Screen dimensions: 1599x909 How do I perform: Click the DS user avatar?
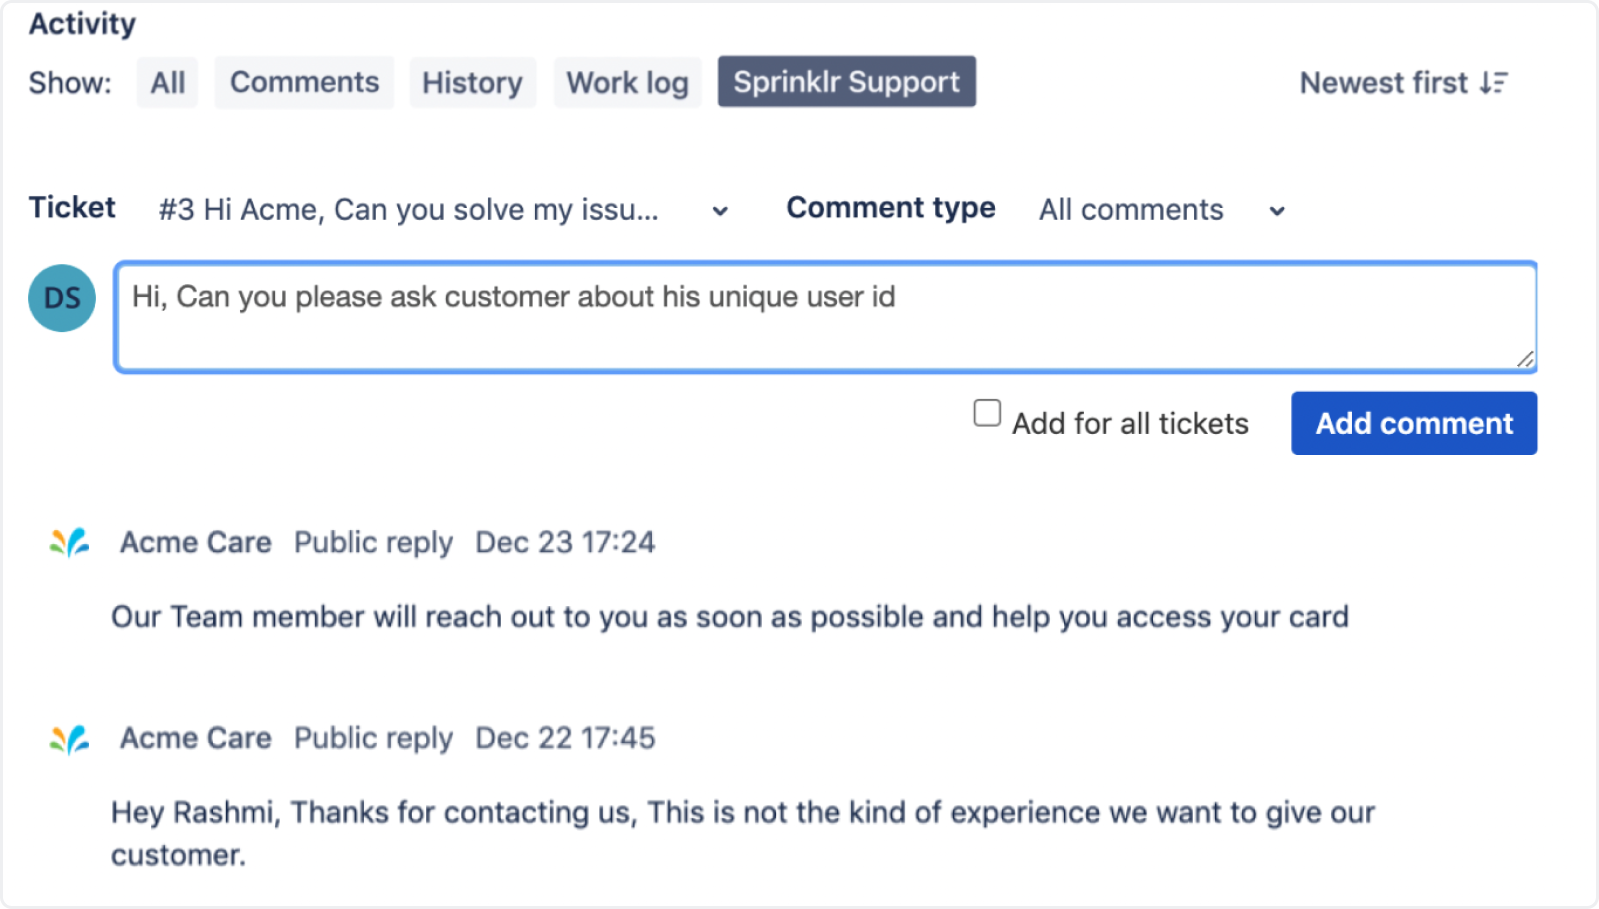[x=62, y=298]
